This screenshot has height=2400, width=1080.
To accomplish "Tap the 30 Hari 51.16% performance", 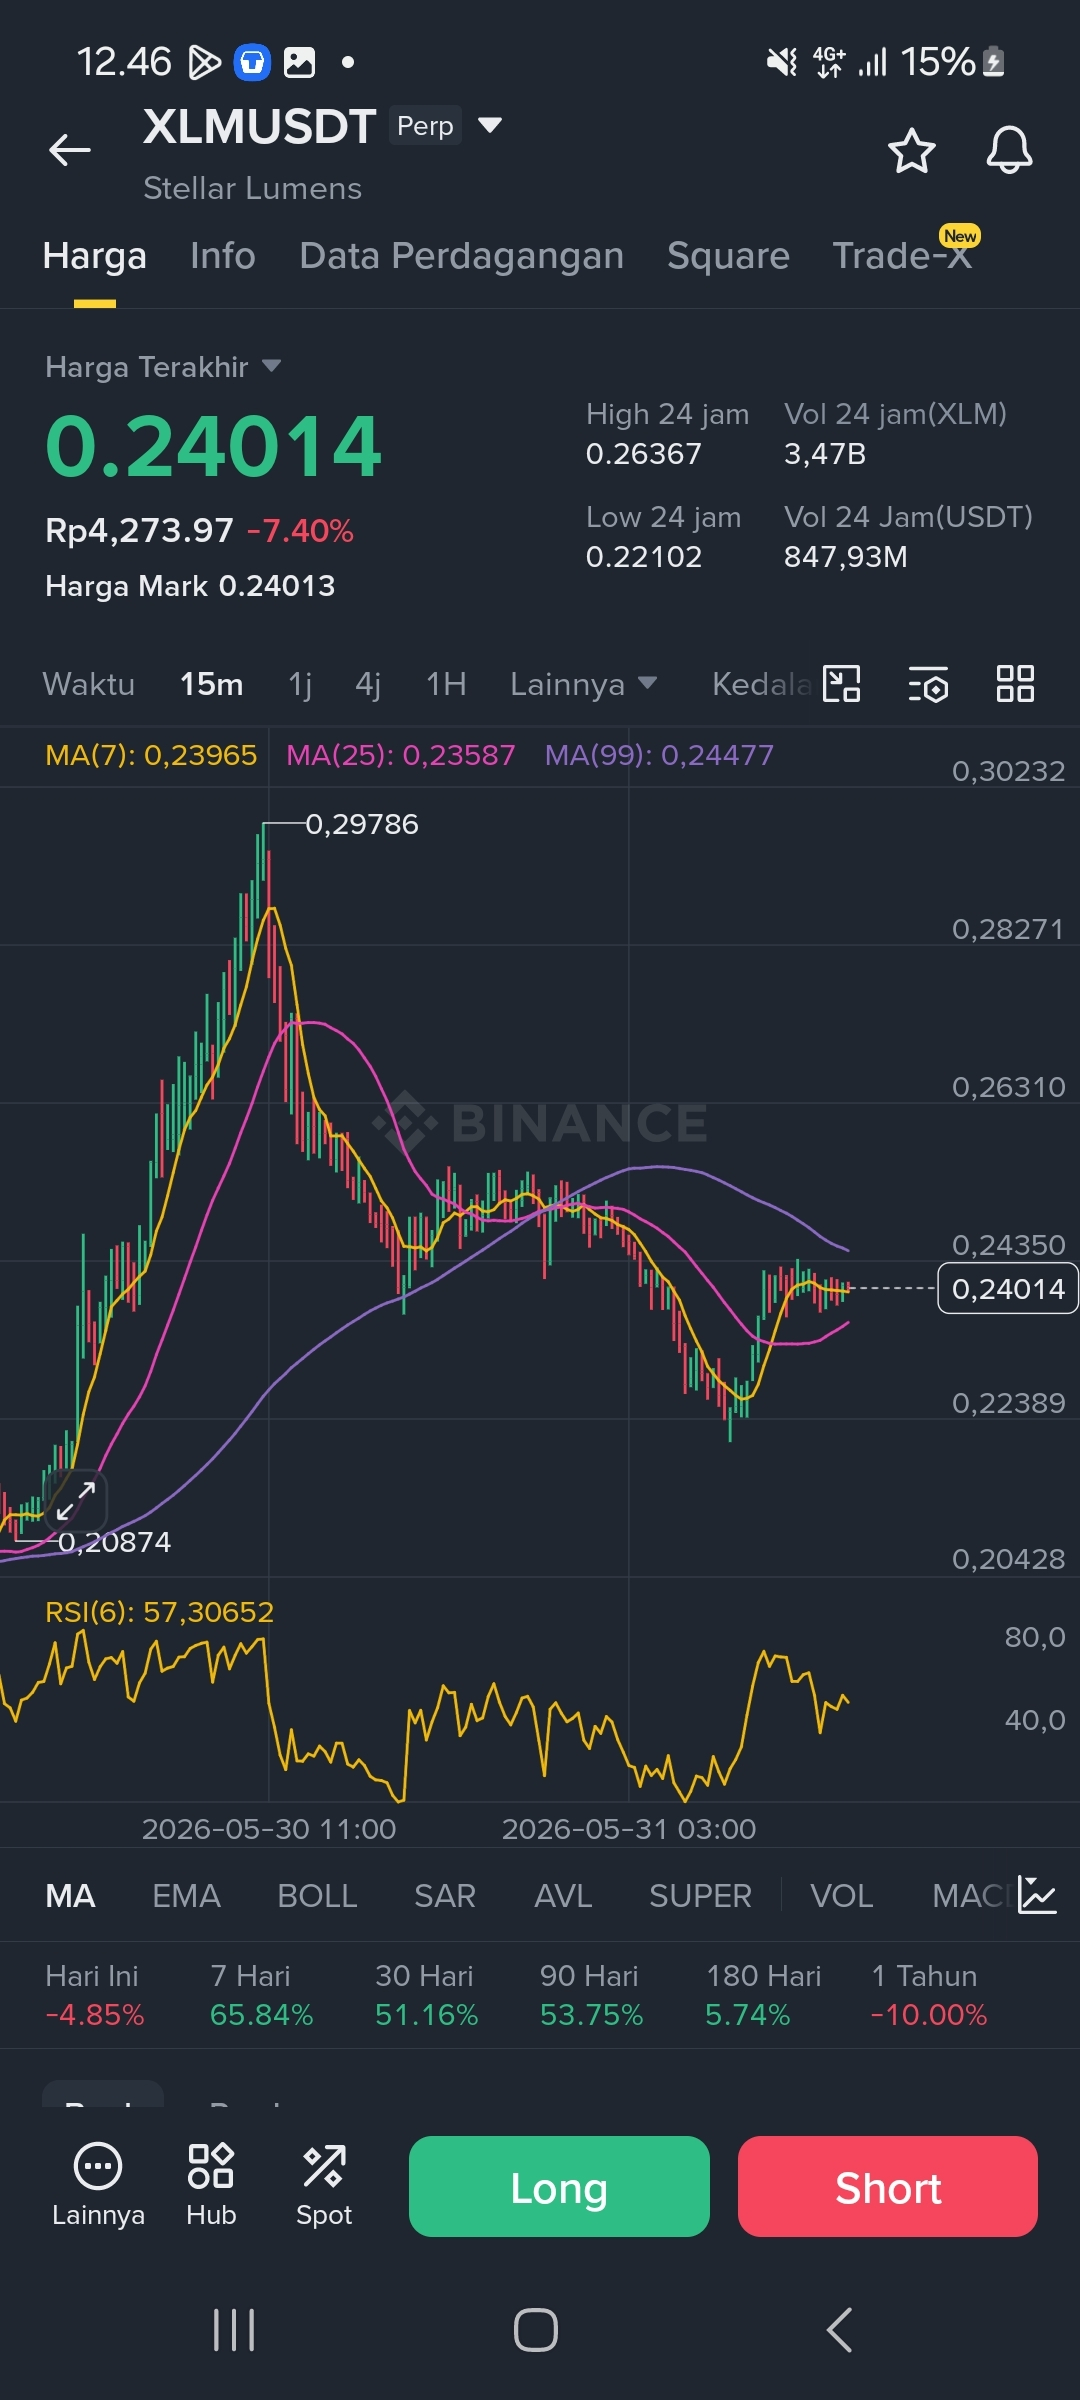I will point(426,1995).
